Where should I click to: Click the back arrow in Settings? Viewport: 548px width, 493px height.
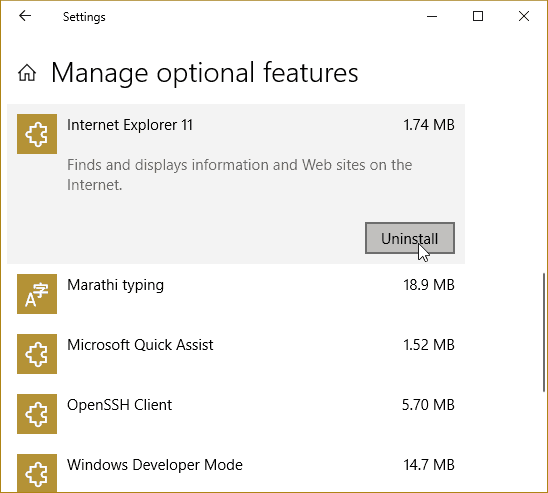(x=25, y=16)
